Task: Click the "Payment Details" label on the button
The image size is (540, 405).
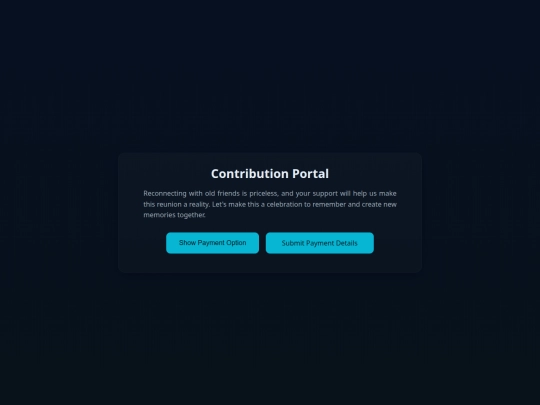Action: tap(332, 243)
